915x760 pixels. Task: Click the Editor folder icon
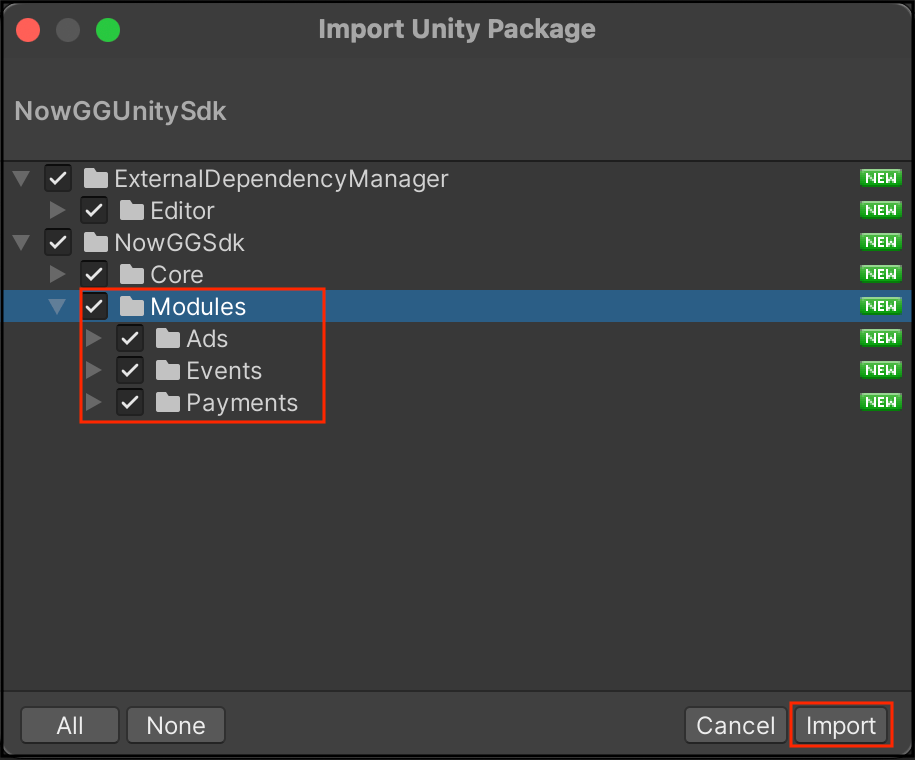point(132,211)
